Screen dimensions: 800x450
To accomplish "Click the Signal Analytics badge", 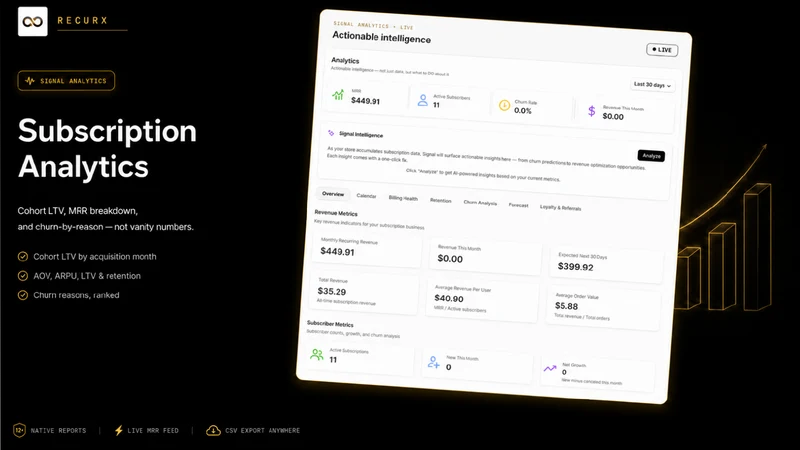I will [66, 81].
